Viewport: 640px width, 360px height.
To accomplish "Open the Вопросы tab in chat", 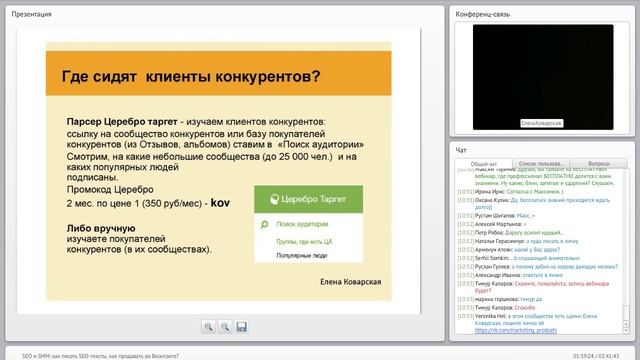I will (x=599, y=164).
